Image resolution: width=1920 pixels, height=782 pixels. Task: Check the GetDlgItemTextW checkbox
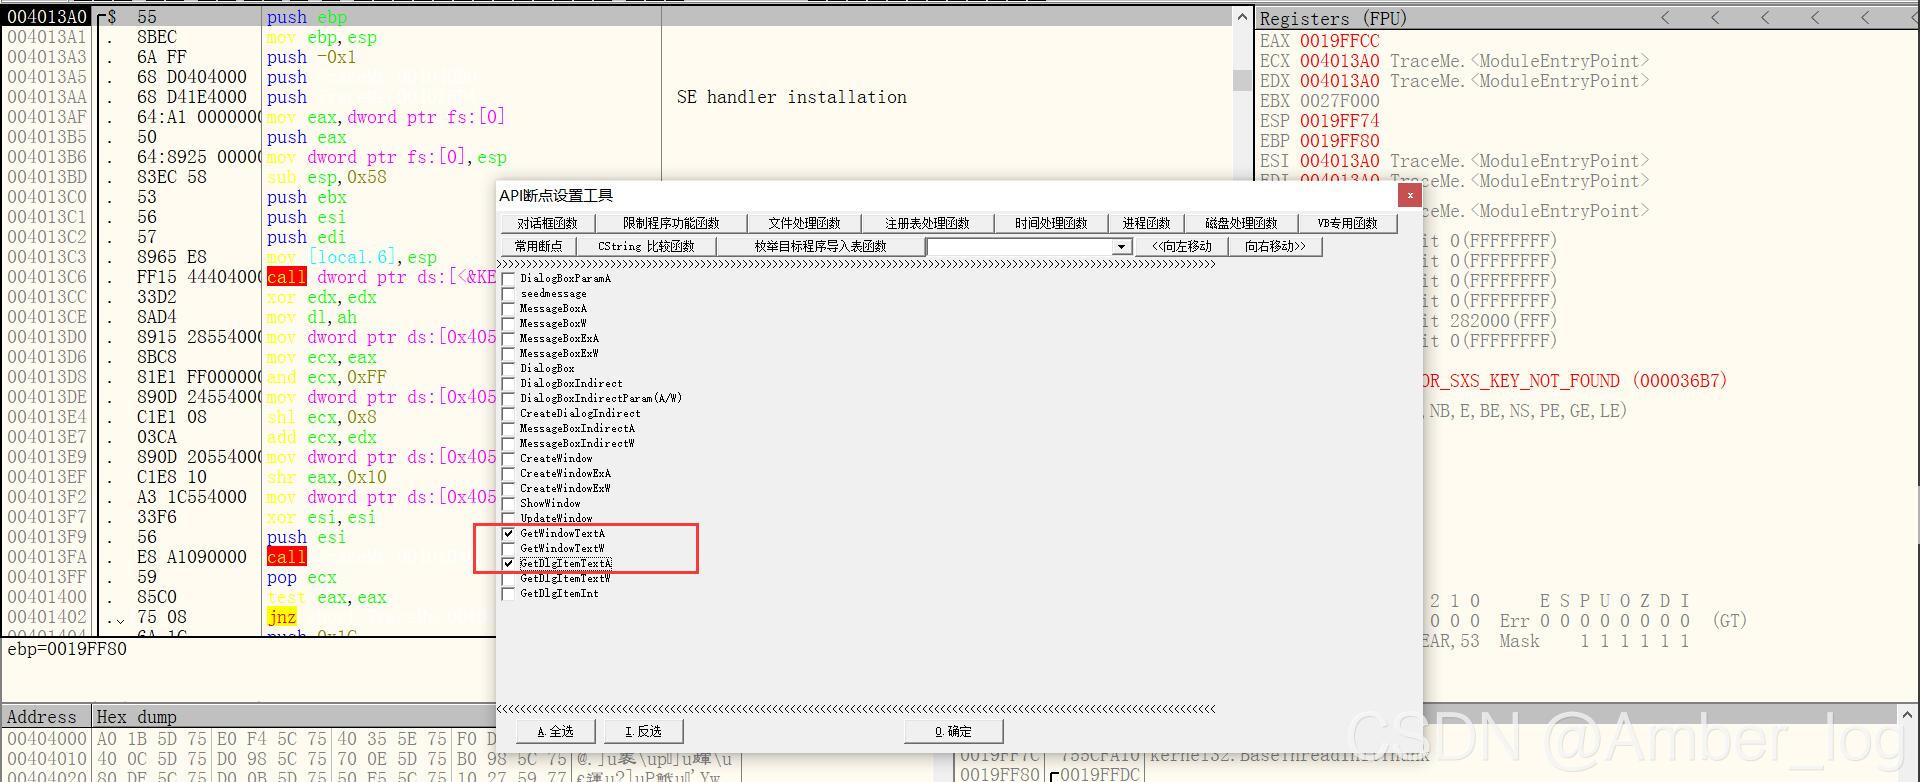[509, 579]
